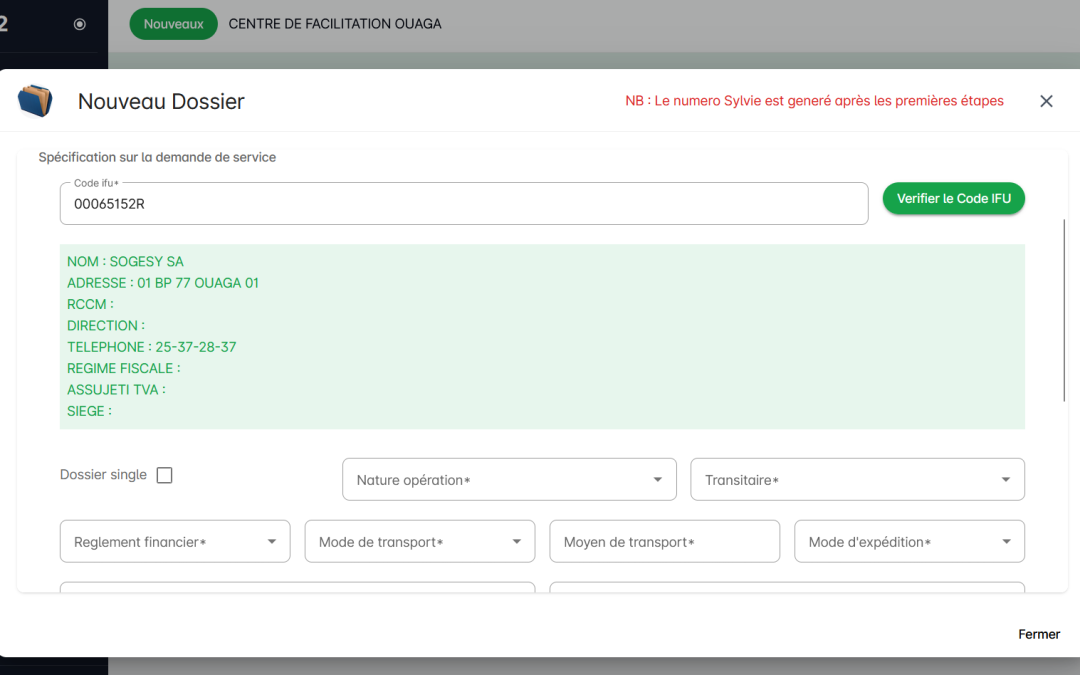Click into the Code ifu input field

point(463,204)
